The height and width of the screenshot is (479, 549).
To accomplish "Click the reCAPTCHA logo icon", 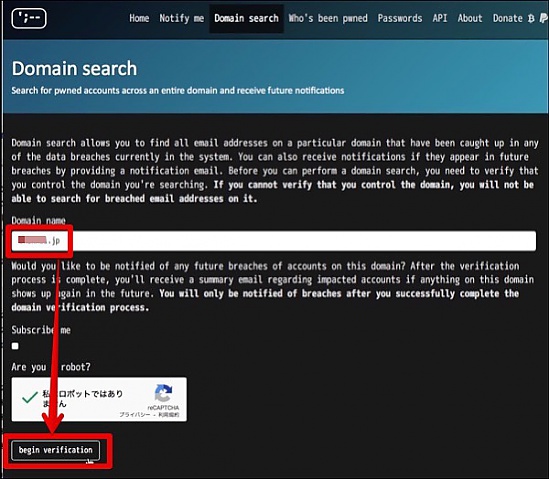I will (x=163, y=393).
